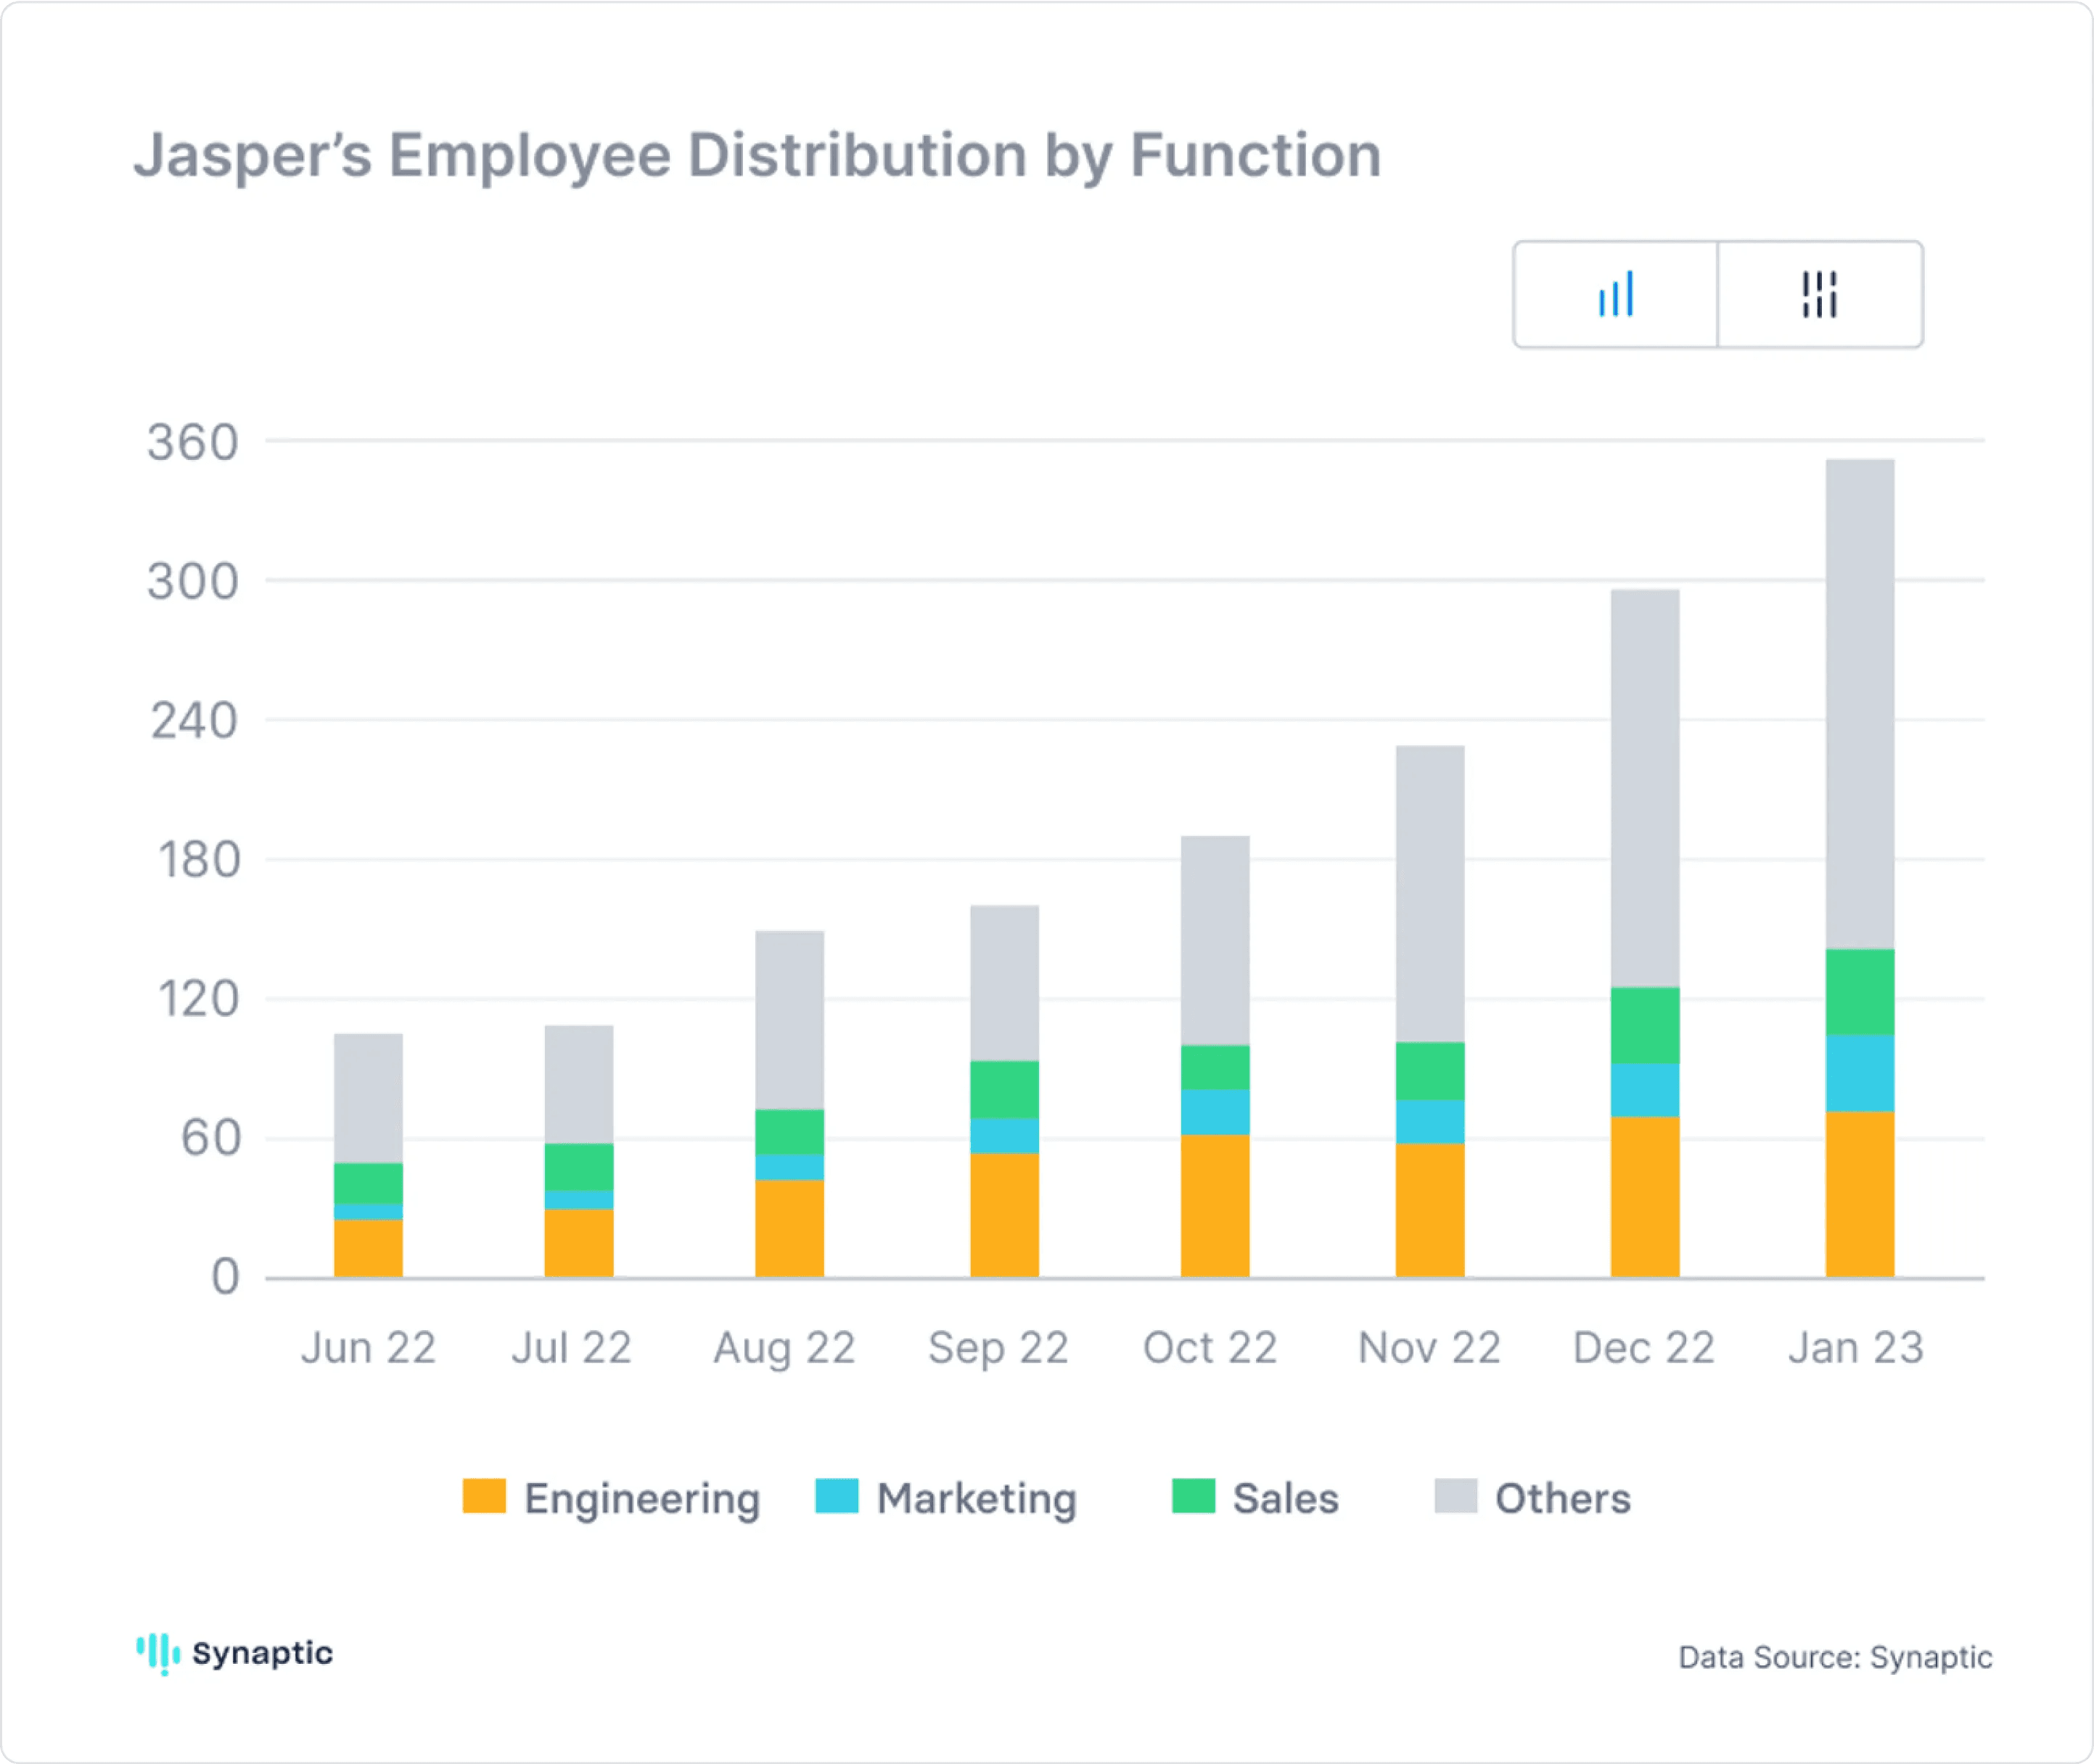Click the Sep 22 Engineering bar segment
This screenshot has width=2094, height=1764.
coord(1004,1214)
